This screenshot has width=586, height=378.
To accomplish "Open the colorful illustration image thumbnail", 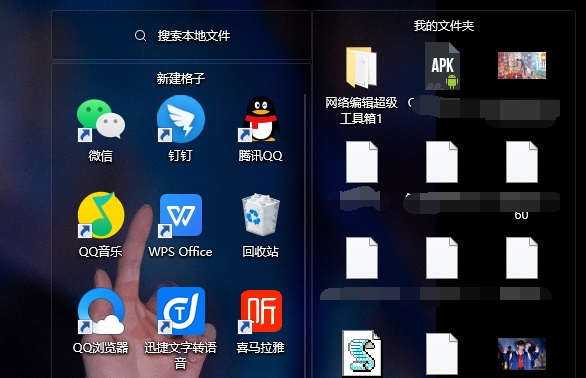I will click(x=522, y=65).
